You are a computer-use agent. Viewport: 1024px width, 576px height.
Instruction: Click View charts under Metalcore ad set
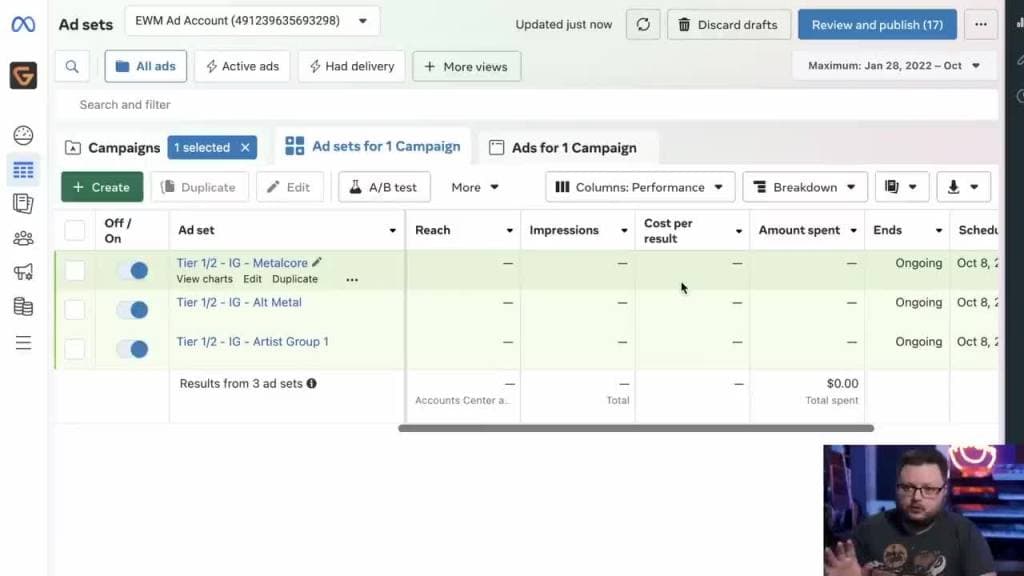(x=204, y=279)
